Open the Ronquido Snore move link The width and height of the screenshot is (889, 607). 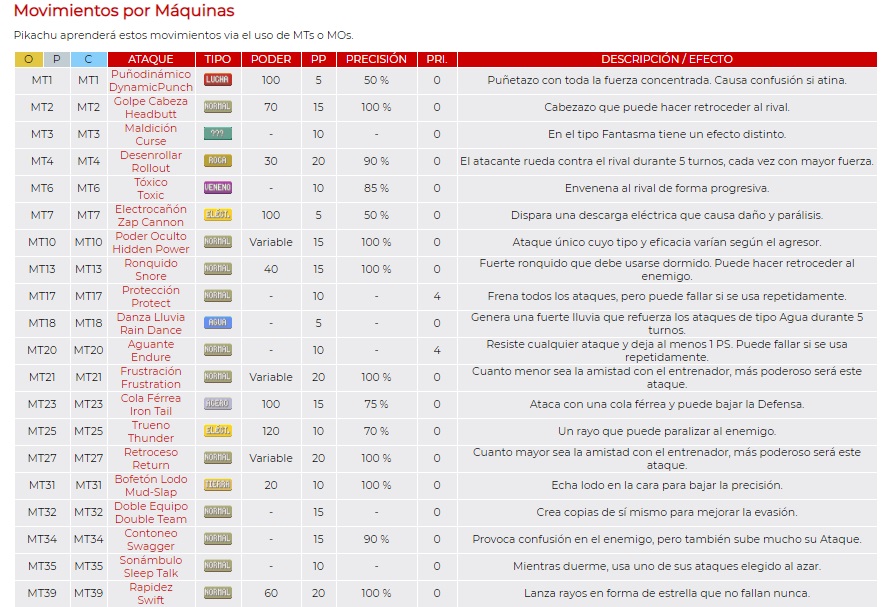pos(151,269)
